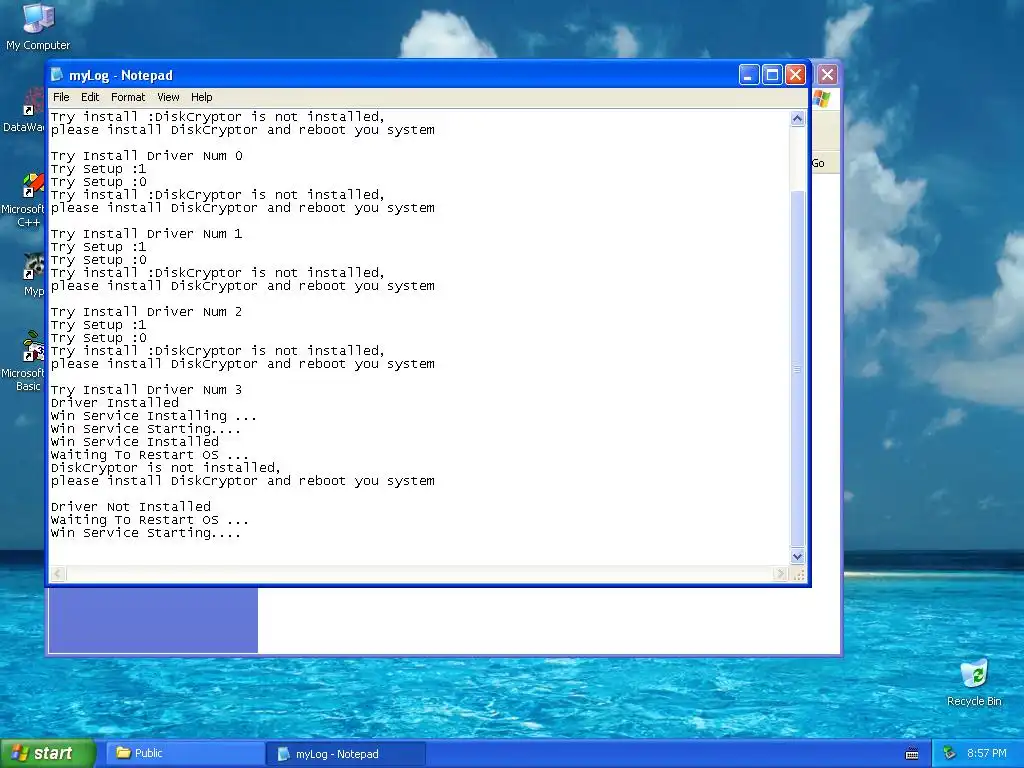
Task: Click the Start button
Action: click(x=47, y=754)
